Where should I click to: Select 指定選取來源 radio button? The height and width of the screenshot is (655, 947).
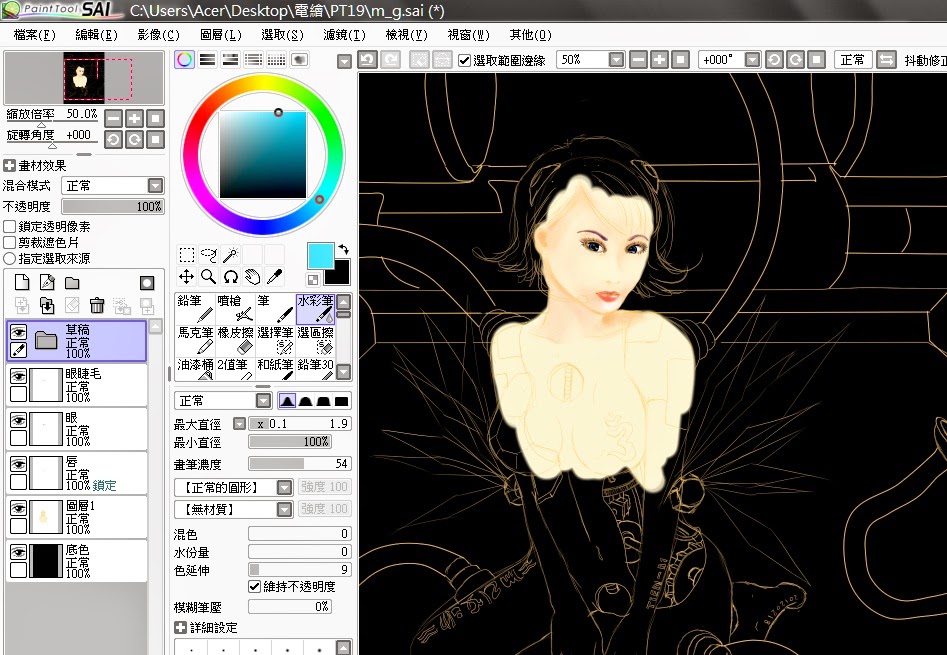(9, 258)
